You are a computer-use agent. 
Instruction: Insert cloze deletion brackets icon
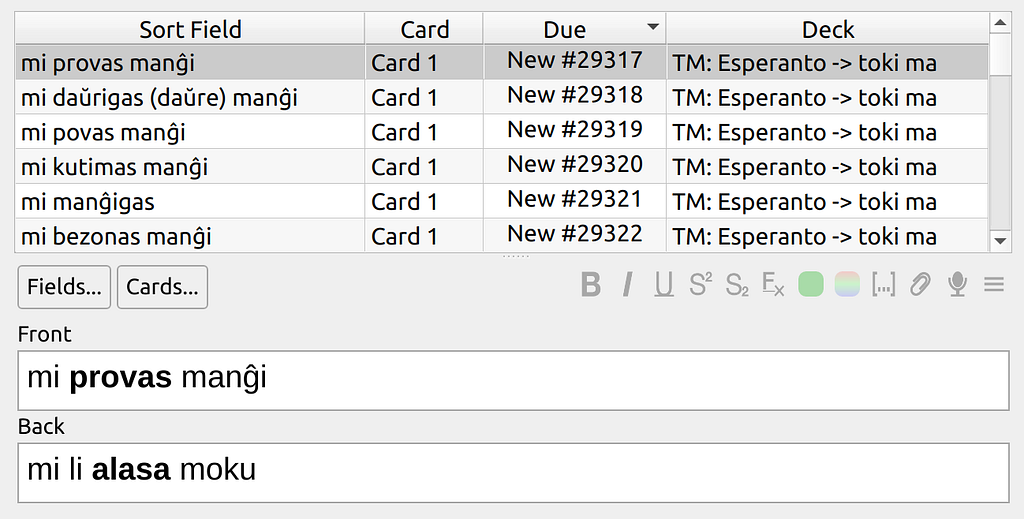coord(883,285)
